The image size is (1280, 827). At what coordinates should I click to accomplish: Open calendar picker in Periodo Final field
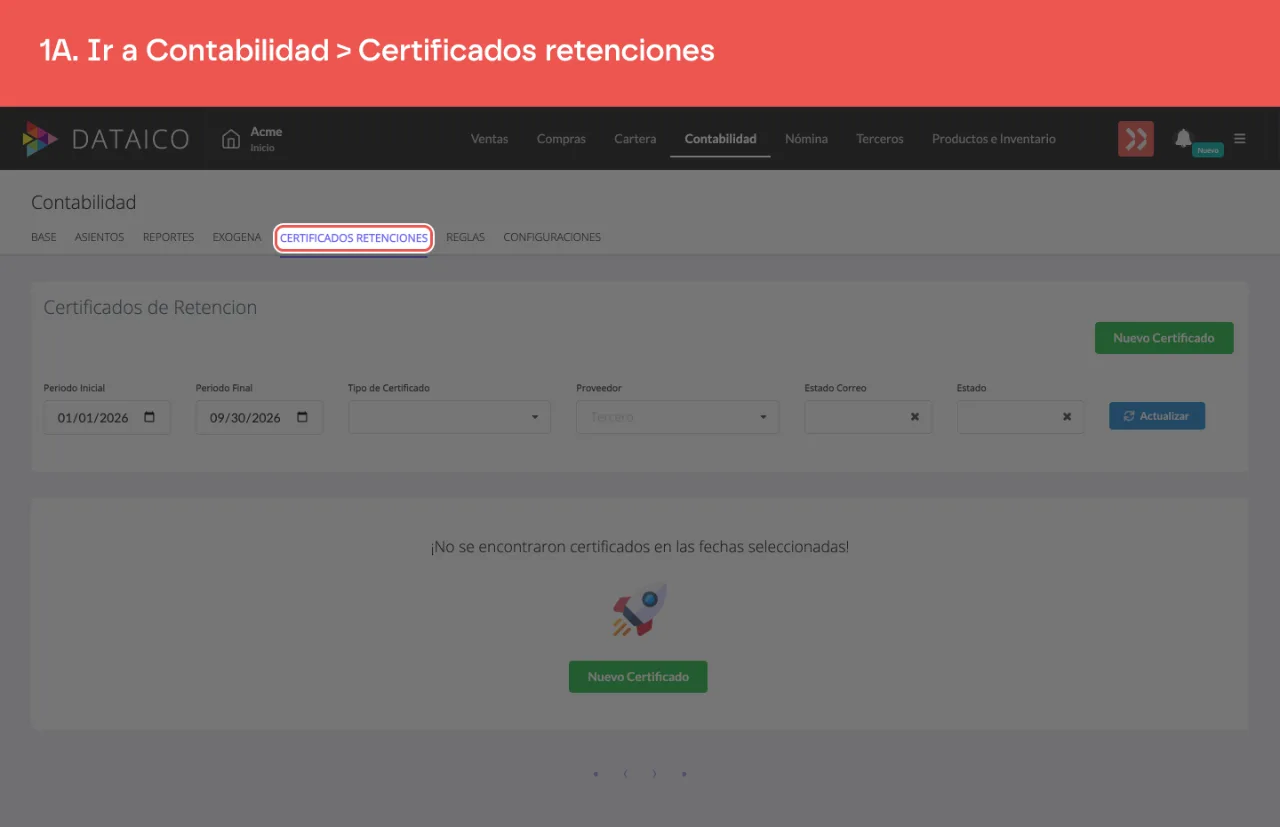[302, 417]
